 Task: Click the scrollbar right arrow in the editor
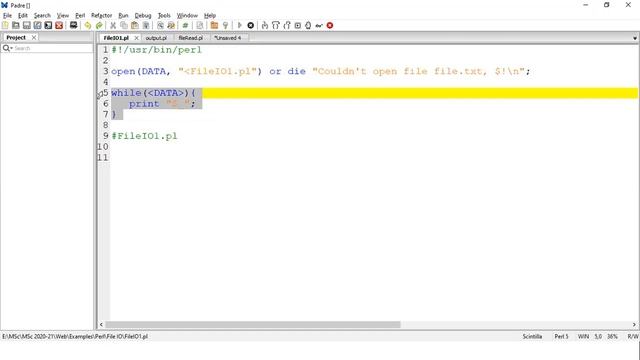click(634, 325)
